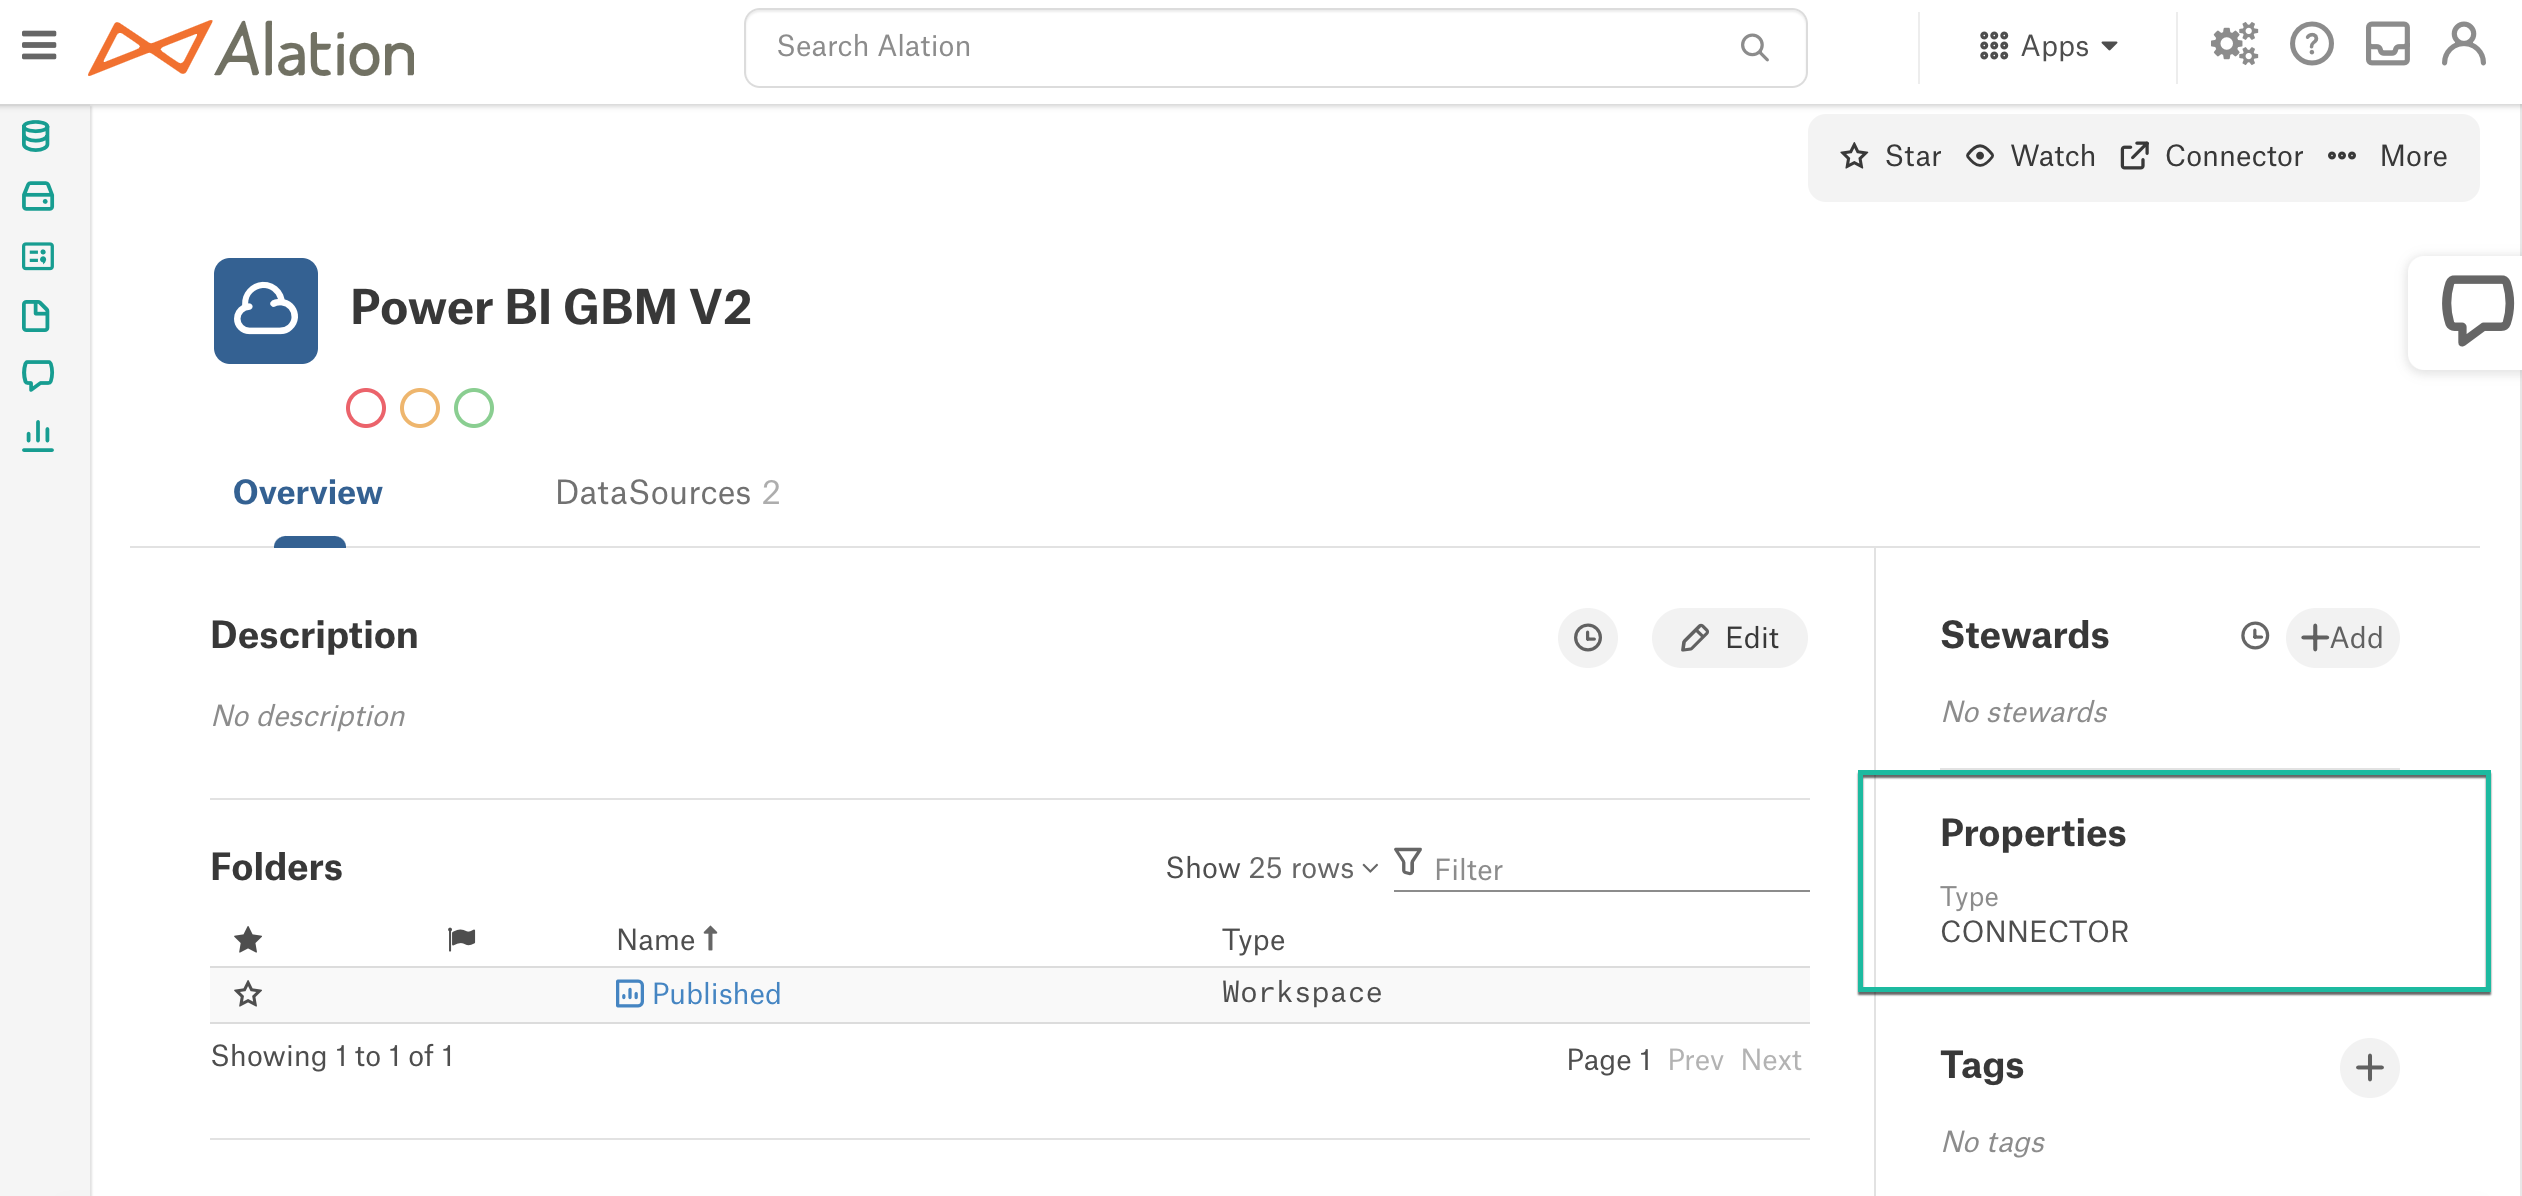
Task: Open the inbox tray icon
Action: click(2387, 44)
